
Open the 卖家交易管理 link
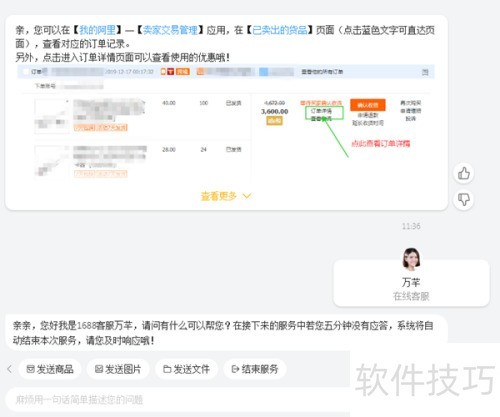(x=170, y=30)
